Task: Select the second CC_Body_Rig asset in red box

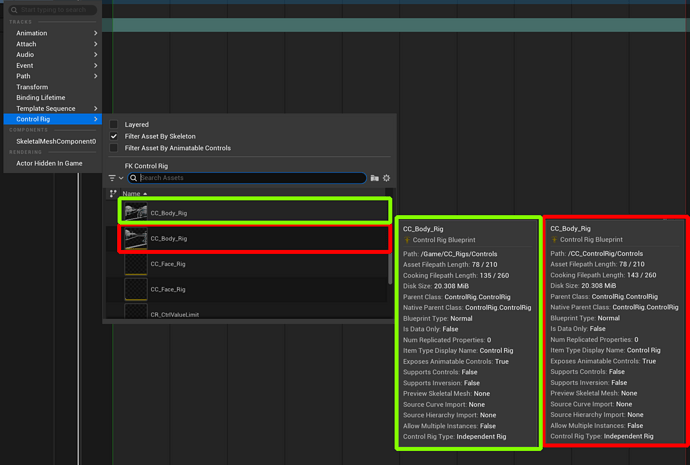Action: click(255, 238)
